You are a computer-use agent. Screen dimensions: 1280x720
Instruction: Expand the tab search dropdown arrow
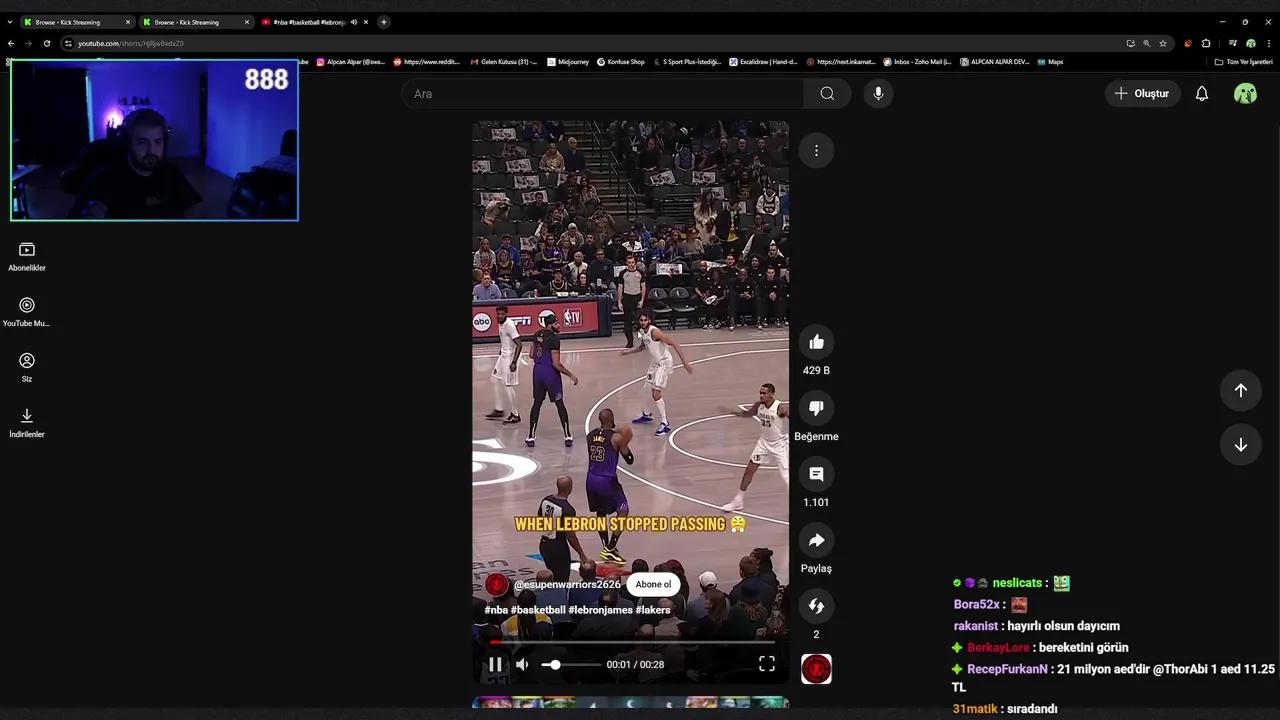click(9, 22)
